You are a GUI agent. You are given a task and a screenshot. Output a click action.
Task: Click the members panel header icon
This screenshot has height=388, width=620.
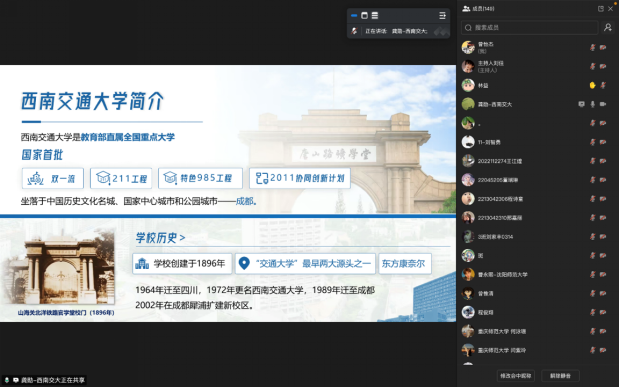[466, 8]
